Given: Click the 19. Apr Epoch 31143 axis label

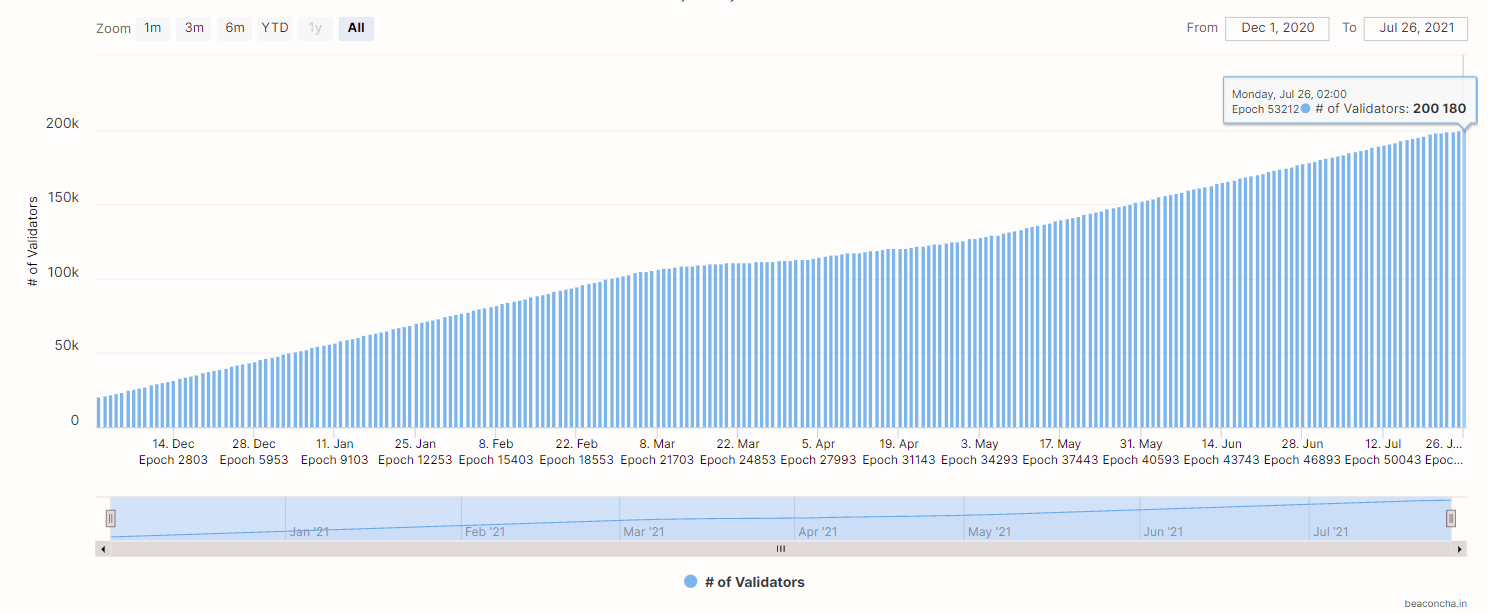Looking at the screenshot, I should point(899,452).
